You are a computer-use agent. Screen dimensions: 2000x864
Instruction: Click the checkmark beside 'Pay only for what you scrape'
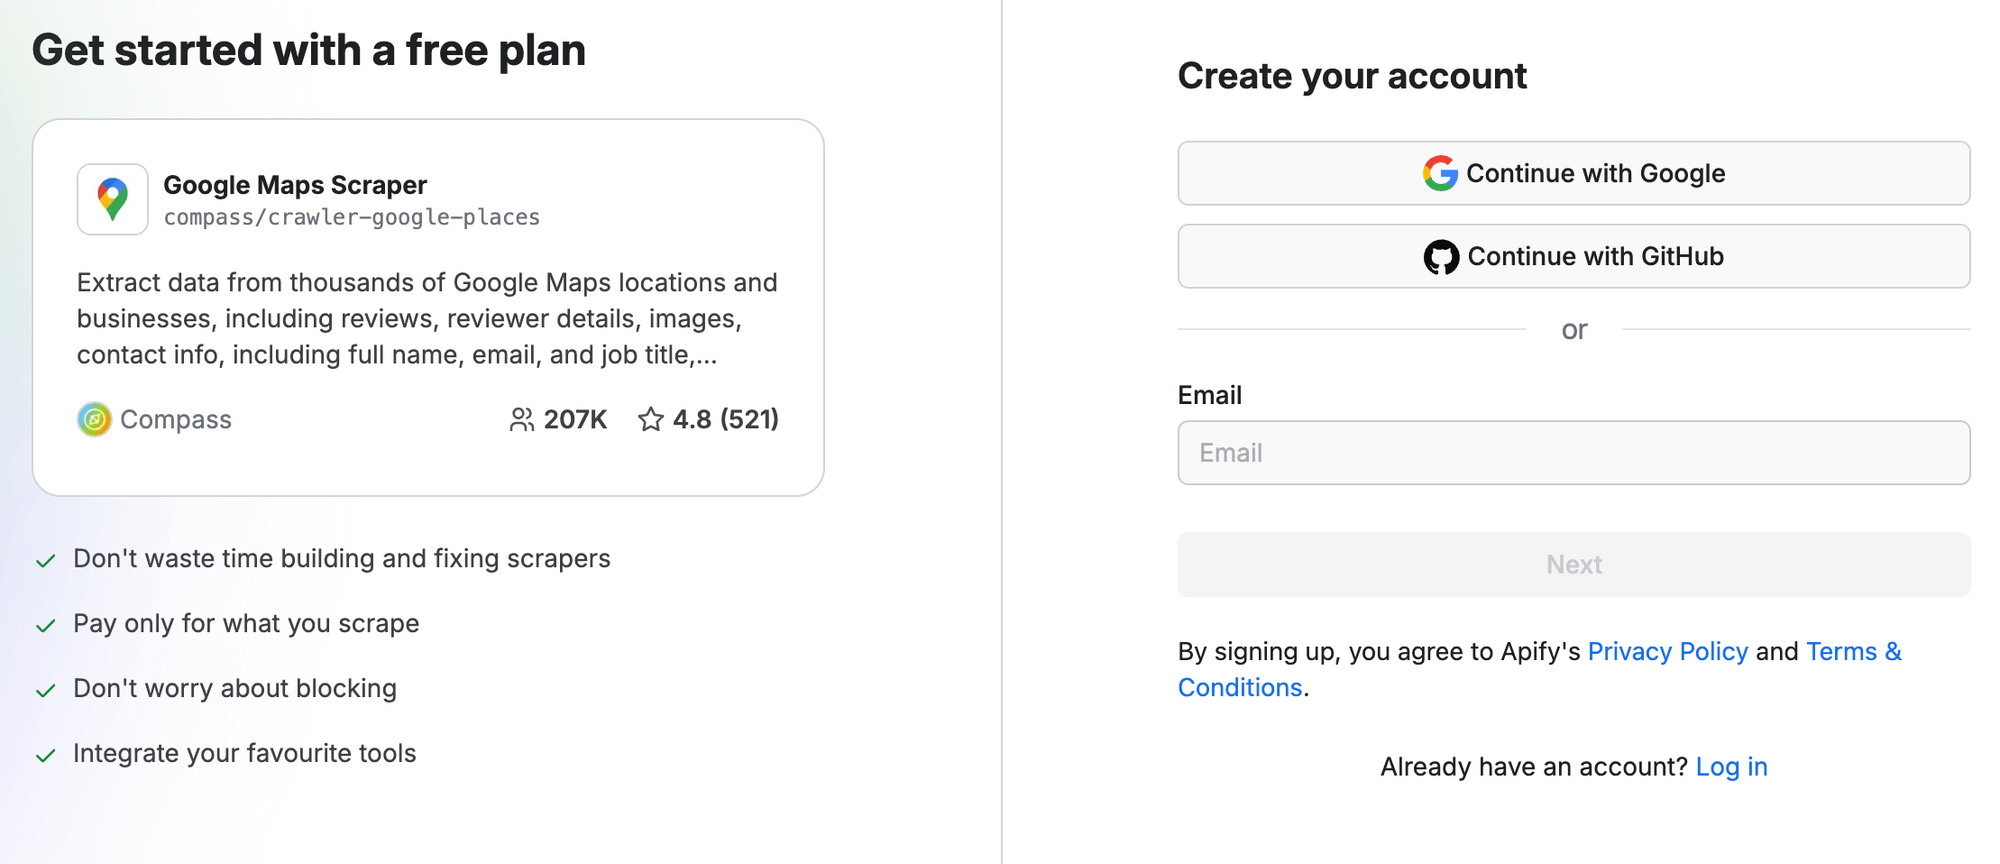[44, 624]
